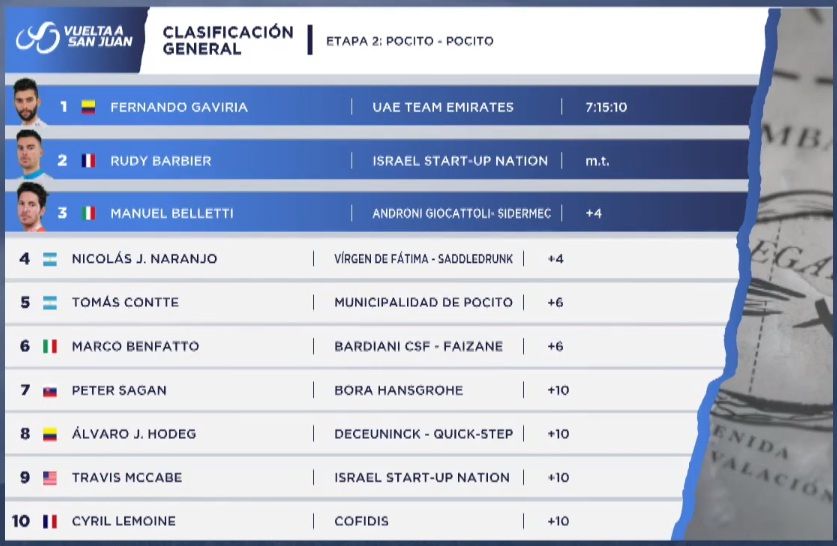Viewport: 837px width, 546px height.
Task: Click the Colombian flag beside Álvaro J. Hodeg
Action: [50, 434]
